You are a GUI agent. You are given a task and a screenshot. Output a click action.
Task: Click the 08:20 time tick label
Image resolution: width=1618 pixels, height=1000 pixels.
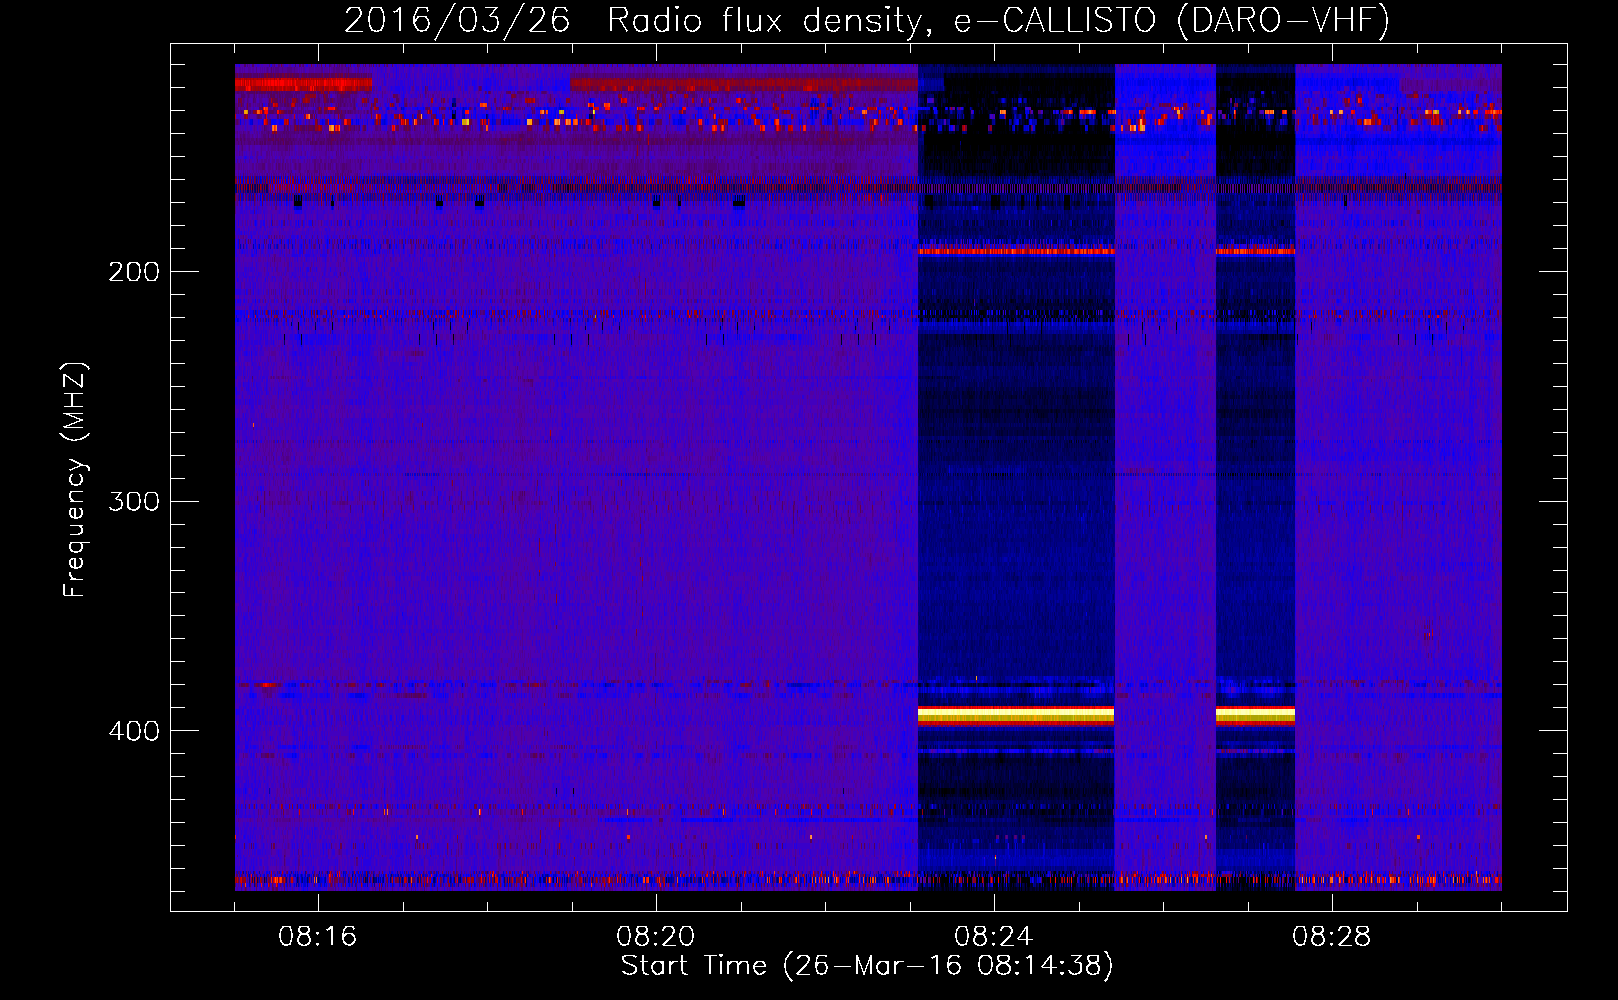click(655, 937)
